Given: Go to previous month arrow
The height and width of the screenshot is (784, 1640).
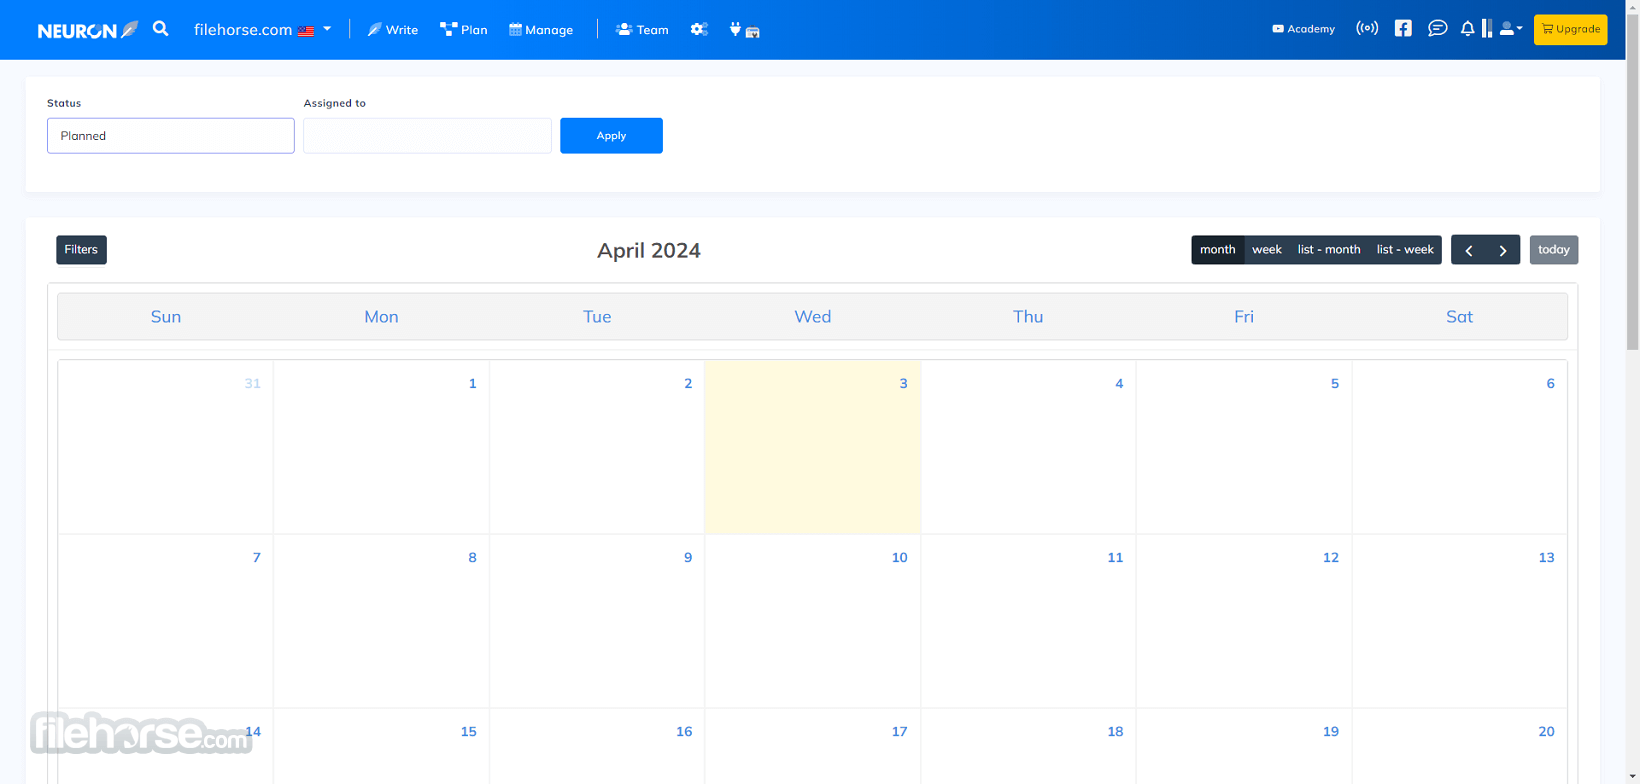Looking at the screenshot, I should 1468,250.
